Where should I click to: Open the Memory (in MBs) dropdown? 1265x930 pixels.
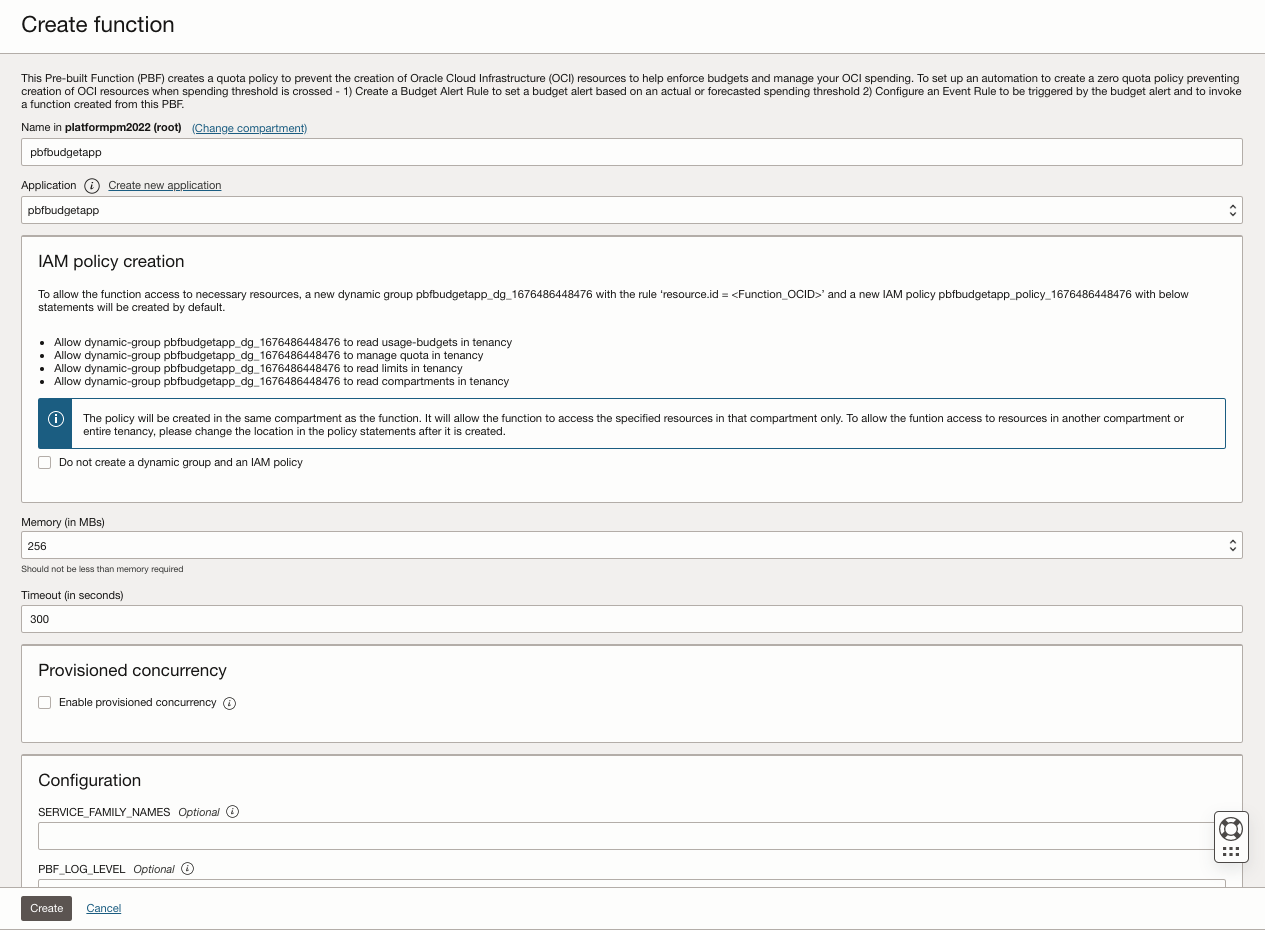click(x=1232, y=545)
